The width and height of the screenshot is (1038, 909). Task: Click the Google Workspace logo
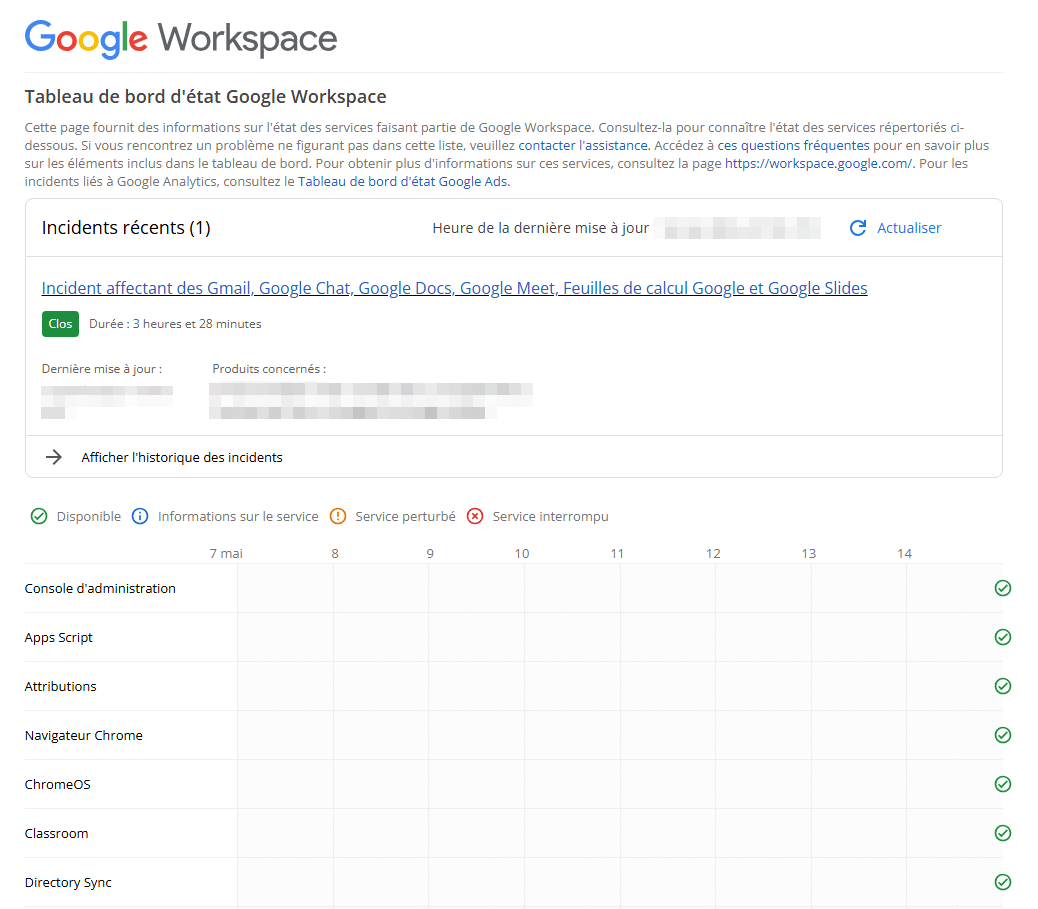pyautogui.click(x=181, y=38)
